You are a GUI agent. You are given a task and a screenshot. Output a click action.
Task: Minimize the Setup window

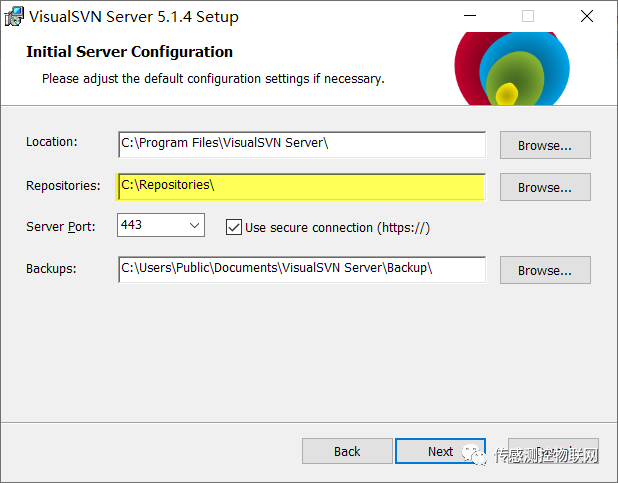coord(470,16)
